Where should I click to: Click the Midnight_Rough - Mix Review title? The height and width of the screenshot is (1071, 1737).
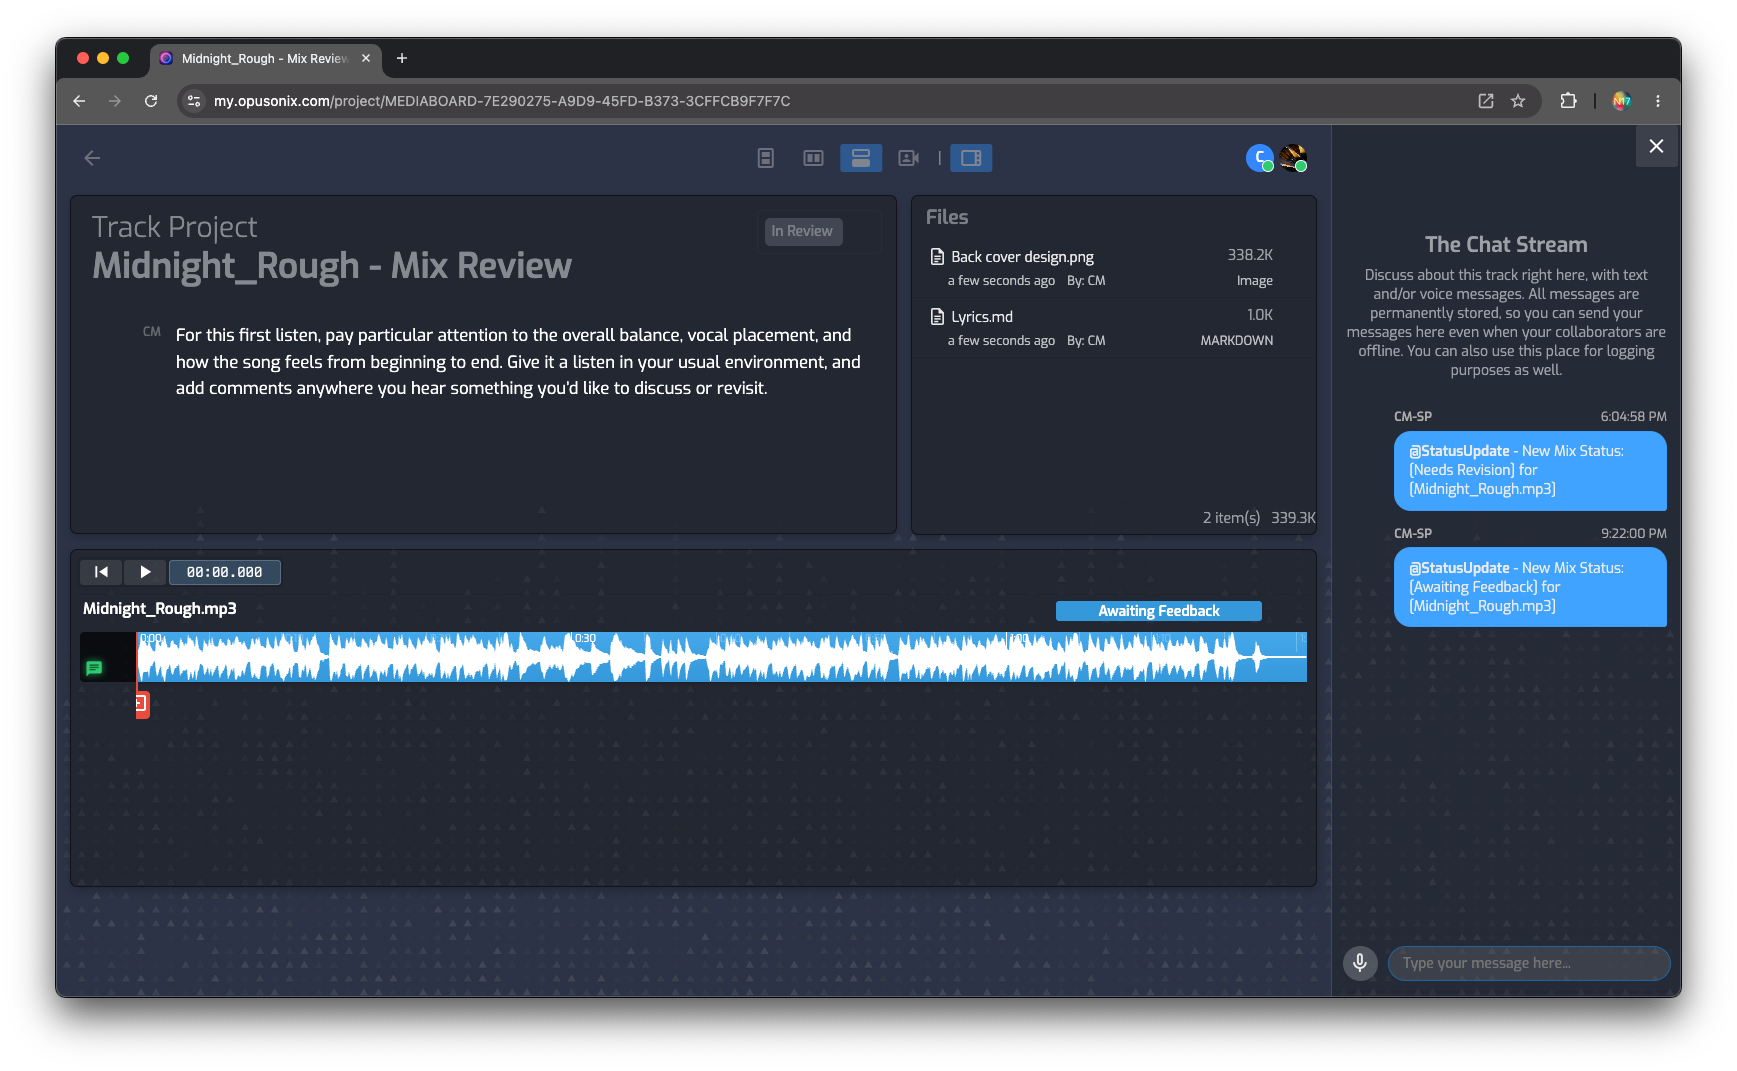click(332, 266)
